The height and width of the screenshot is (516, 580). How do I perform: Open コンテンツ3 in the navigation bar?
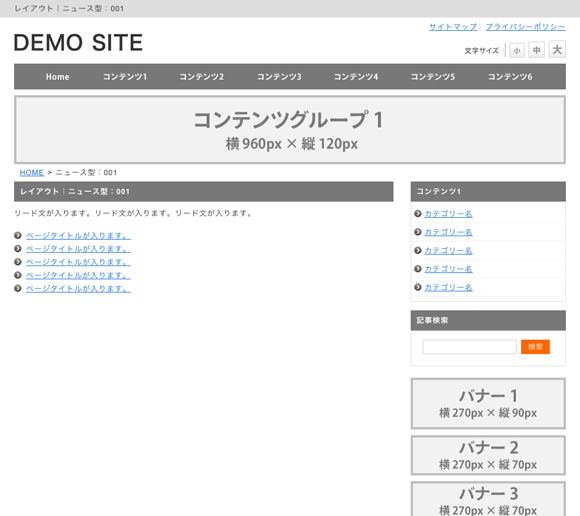279,77
